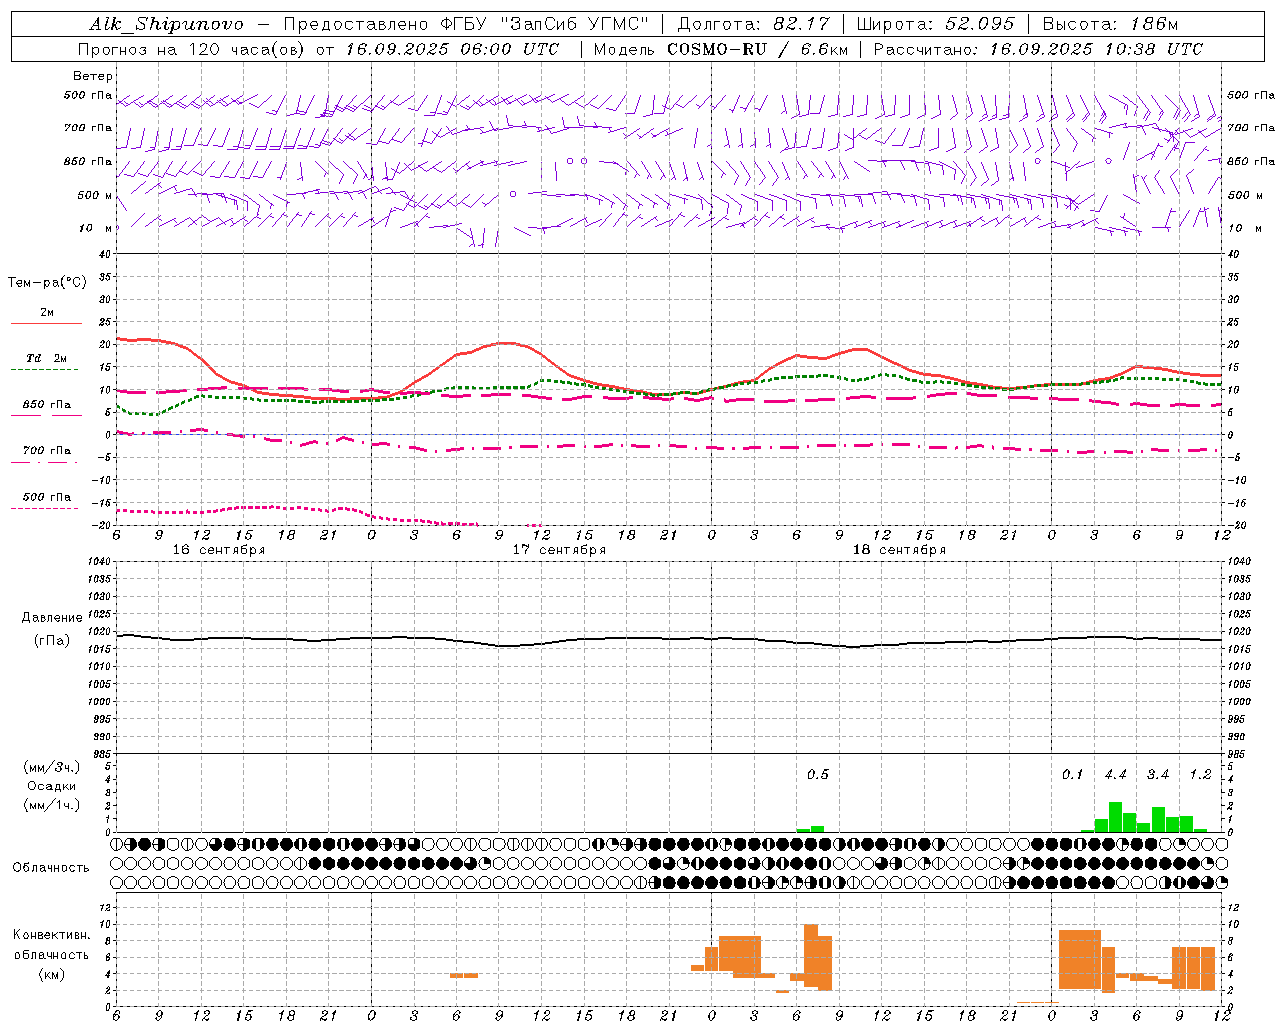Click the Облачность cloud cover label

(x=51, y=868)
